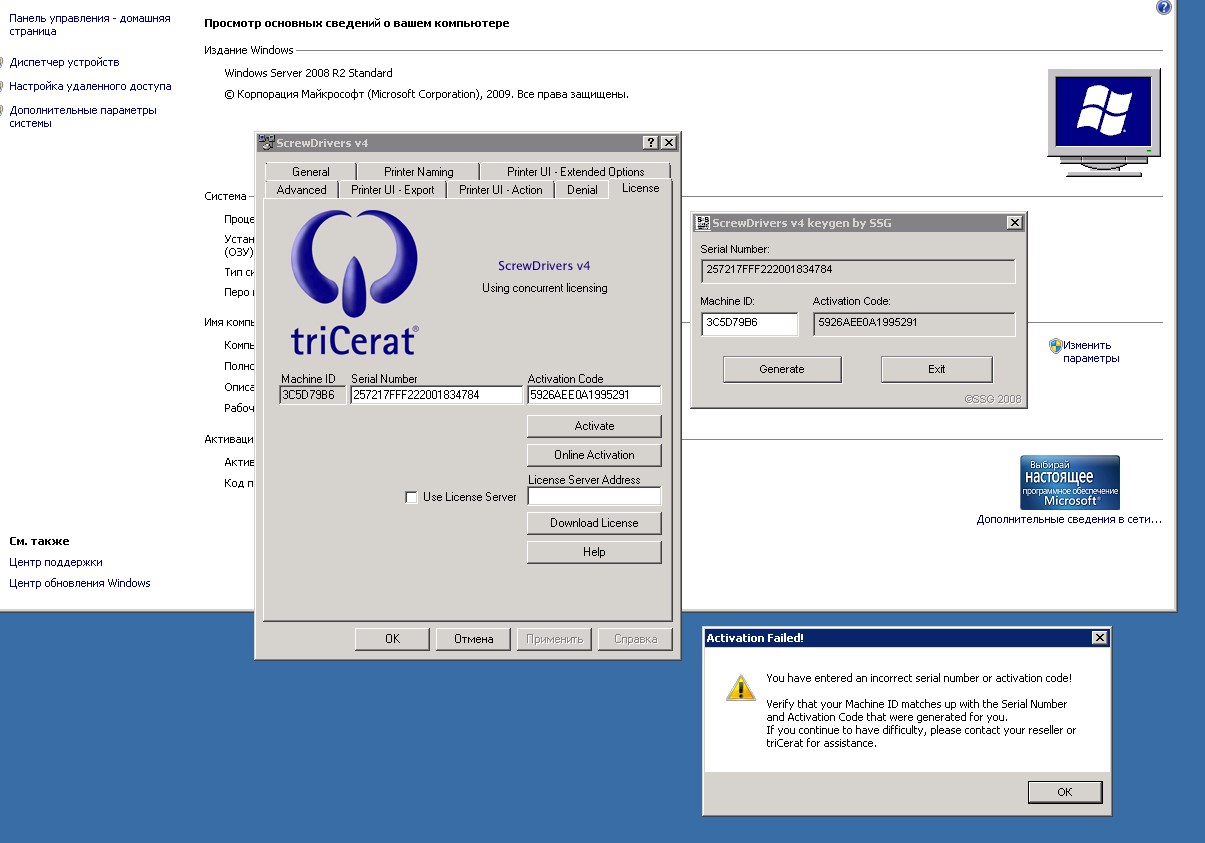Click Exit in the keygen window

click(x=937, y=369)
